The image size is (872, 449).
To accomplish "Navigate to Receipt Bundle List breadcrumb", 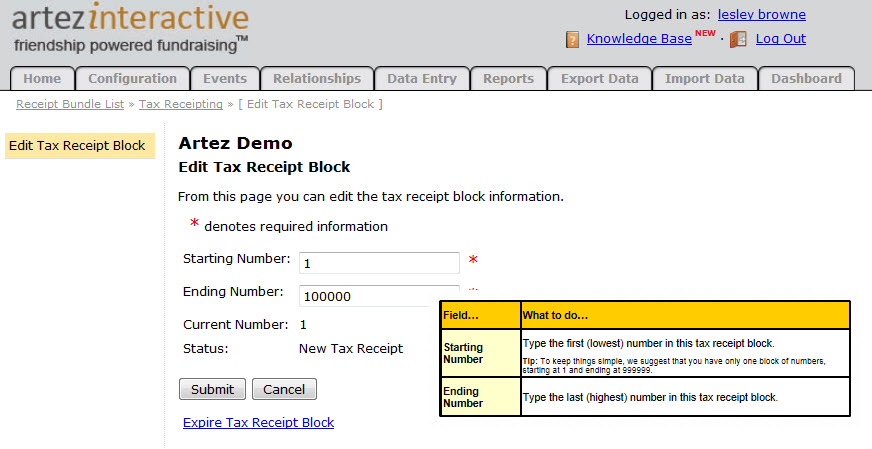I will click(70, 104).
